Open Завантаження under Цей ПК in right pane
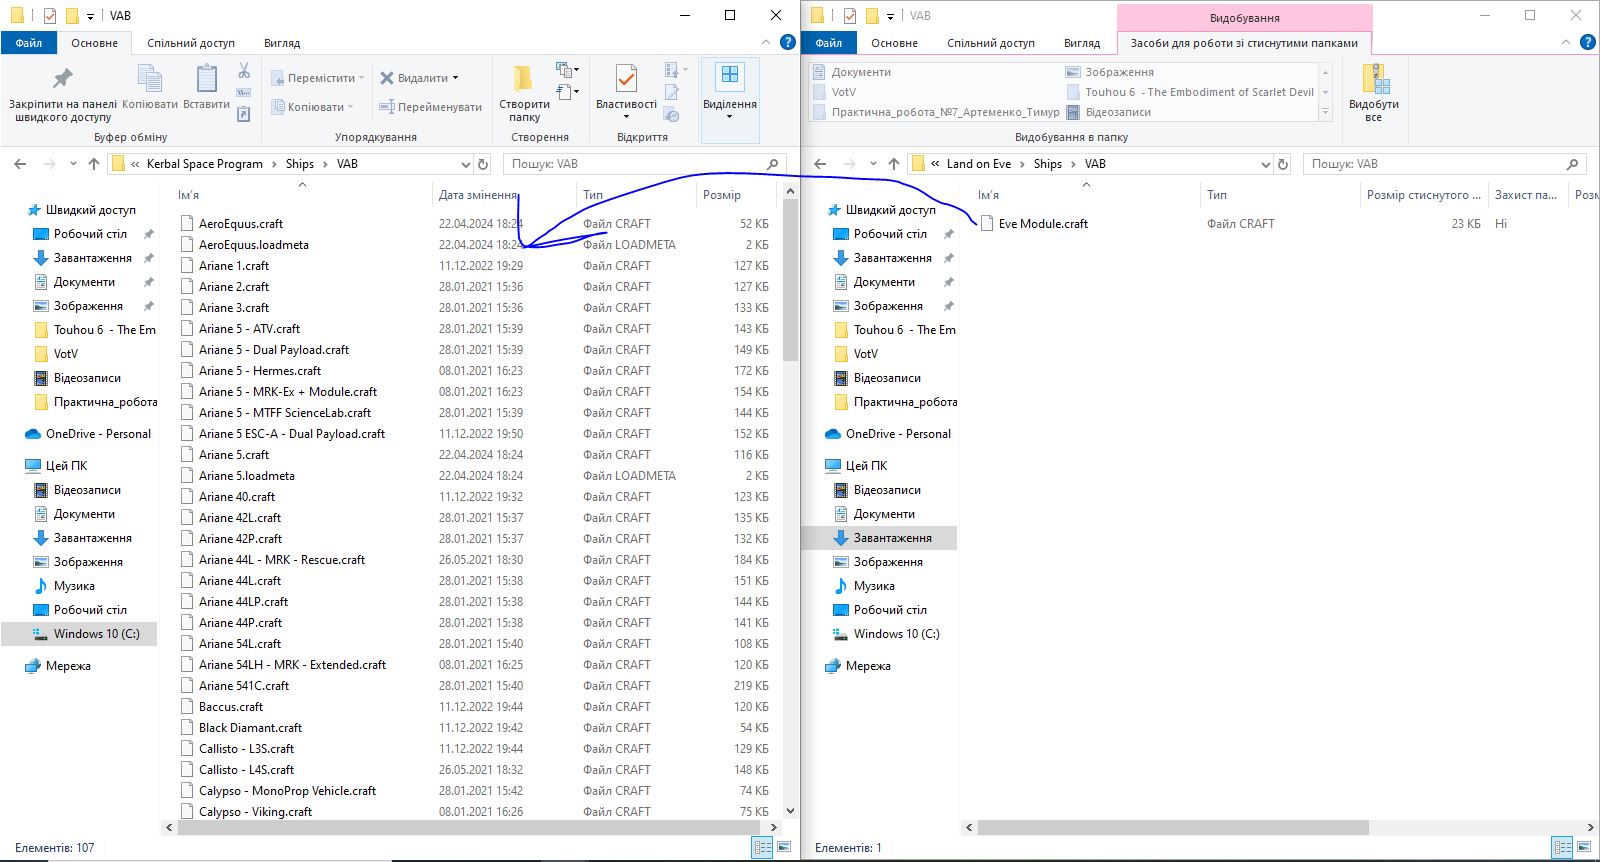 [892, 538]
